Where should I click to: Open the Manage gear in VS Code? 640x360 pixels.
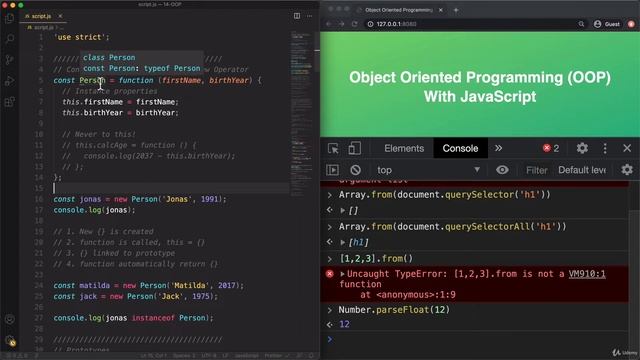pyautogui.click(x=9, y=340)
